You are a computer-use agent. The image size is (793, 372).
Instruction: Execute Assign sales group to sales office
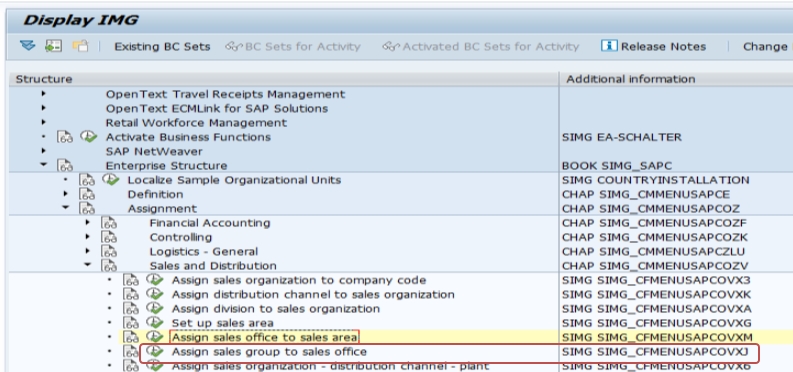(x=155, y=351)
